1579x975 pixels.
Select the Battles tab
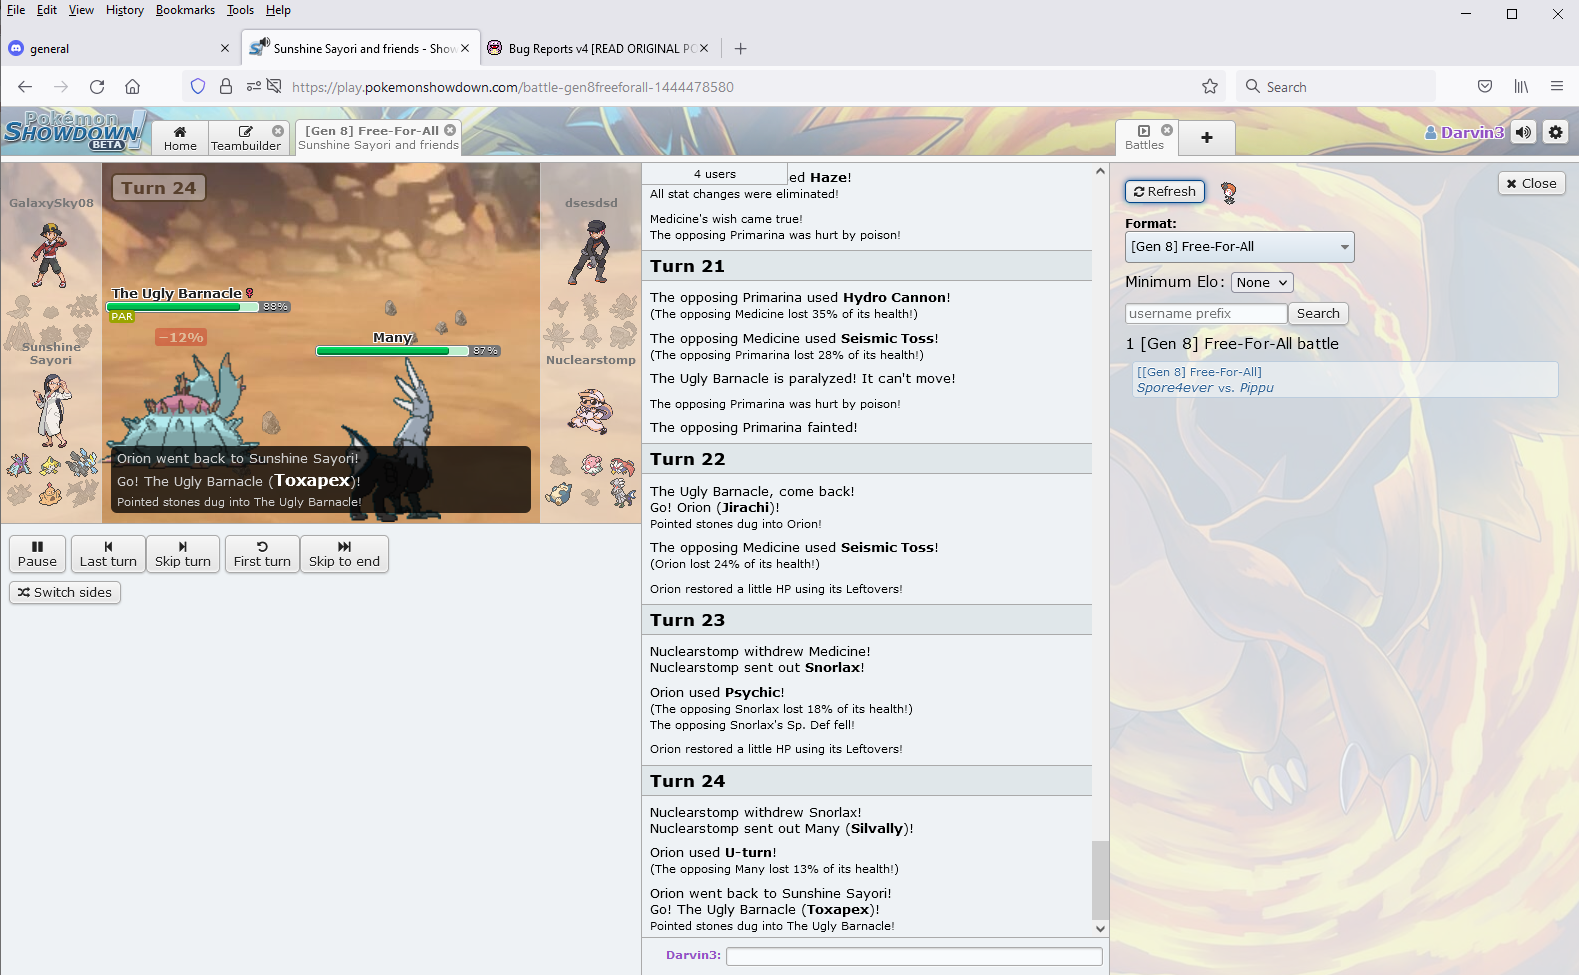click(x=1145, y=138)
